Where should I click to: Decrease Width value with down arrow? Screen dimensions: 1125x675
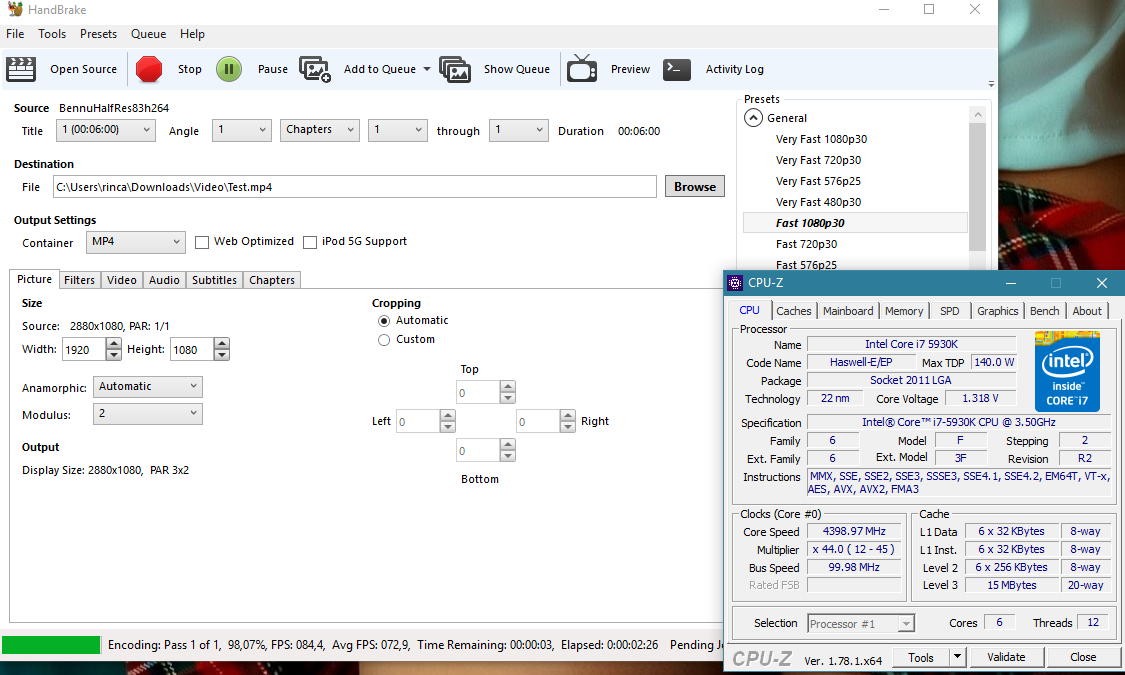click(113, 355)
